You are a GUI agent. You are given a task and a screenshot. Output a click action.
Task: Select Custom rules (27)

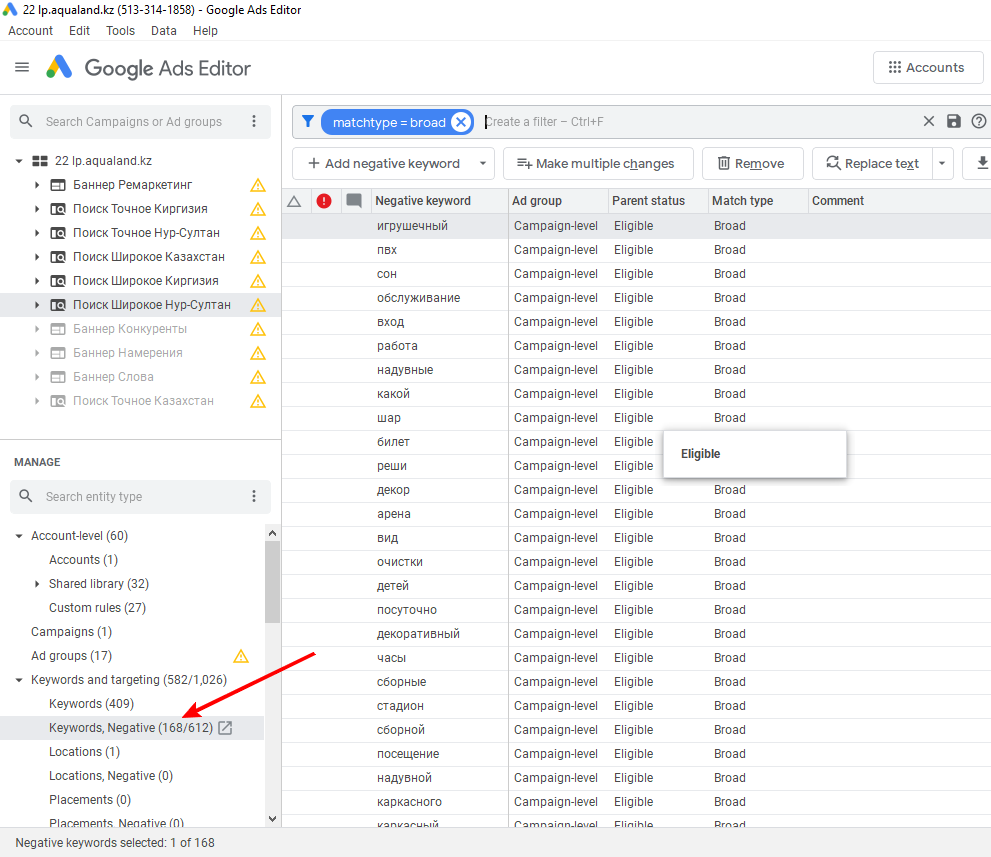(97, 608)
